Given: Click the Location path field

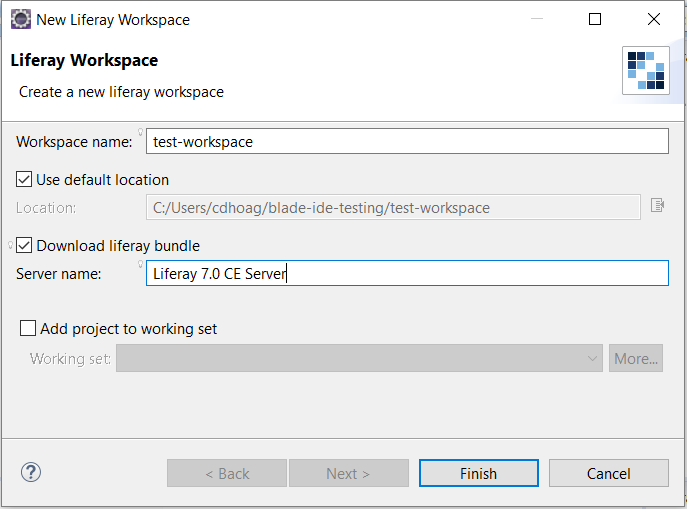Looking at the screenshot, I should [x=393, y=207].
